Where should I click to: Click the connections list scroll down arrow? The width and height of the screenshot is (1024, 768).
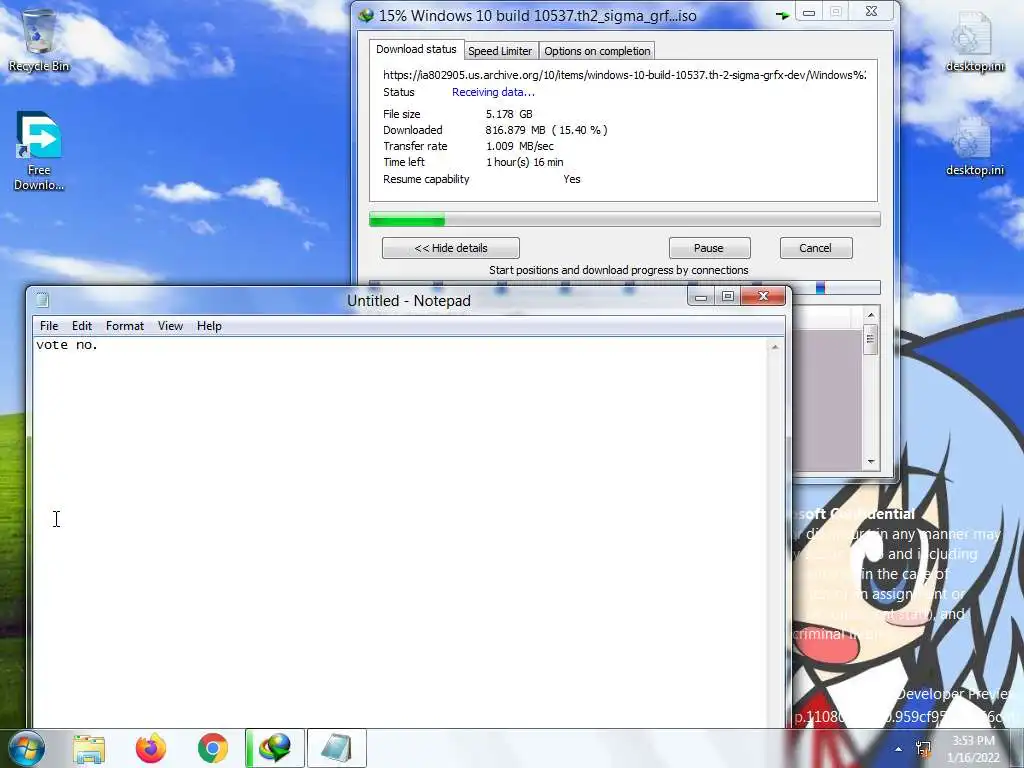(x=871, y=461)
